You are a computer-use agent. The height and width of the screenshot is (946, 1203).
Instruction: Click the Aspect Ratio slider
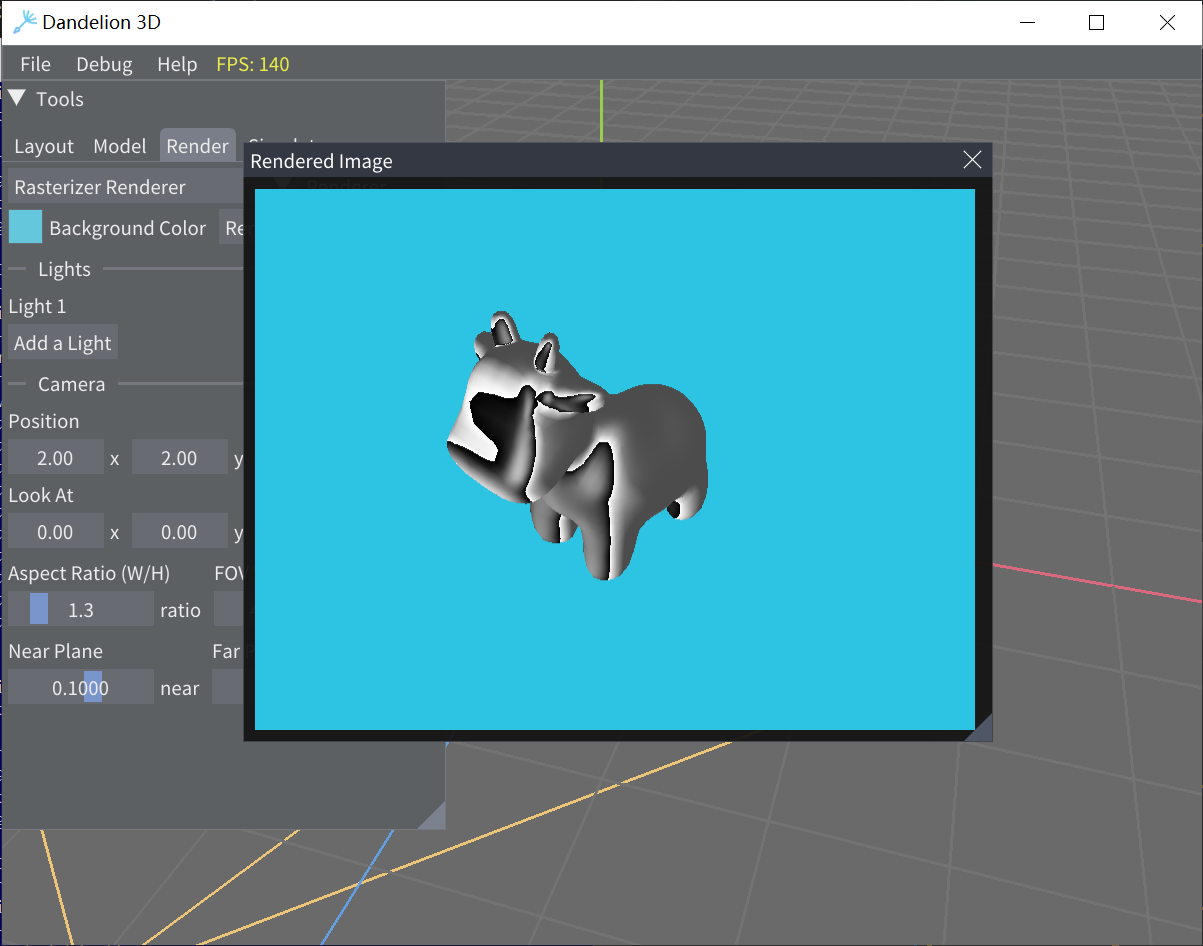(x=81, y=609)
